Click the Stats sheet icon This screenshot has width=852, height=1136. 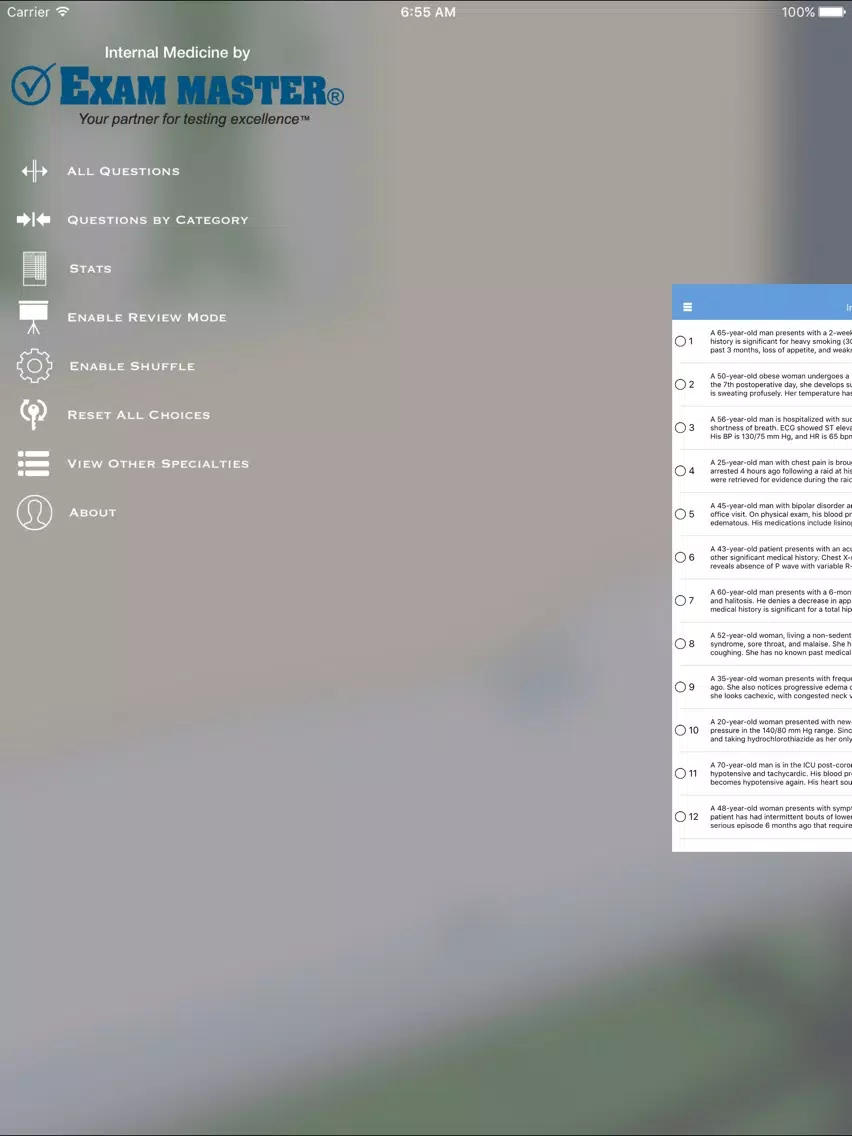pos(34,268)
